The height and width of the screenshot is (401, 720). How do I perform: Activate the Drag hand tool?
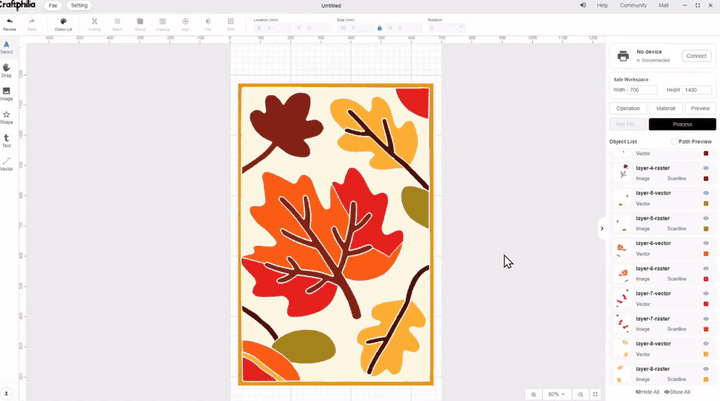(6, 68)
